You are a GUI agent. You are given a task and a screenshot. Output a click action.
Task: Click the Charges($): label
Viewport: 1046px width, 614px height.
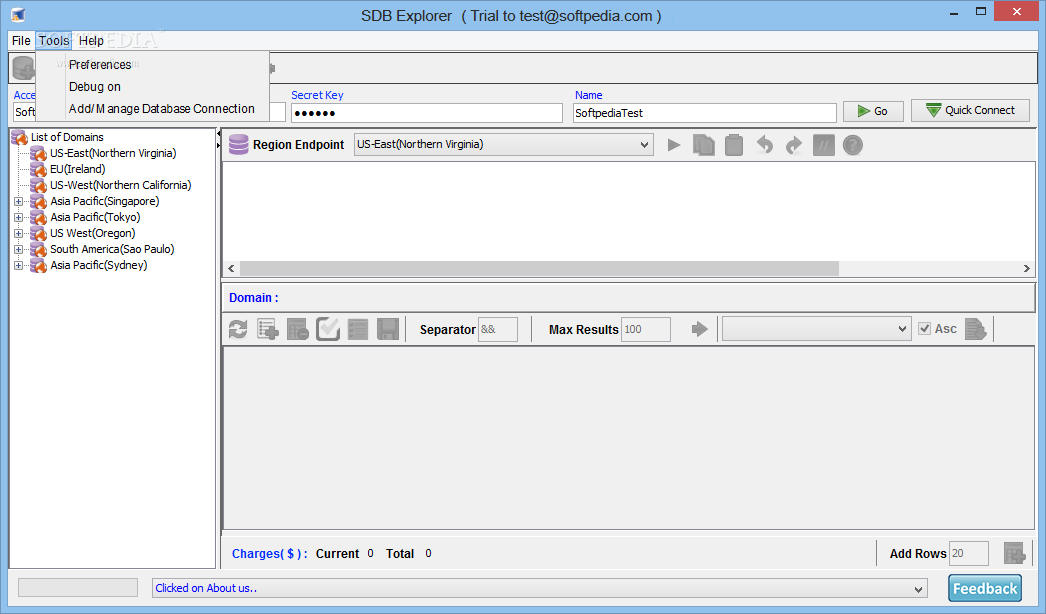(270, 553)
